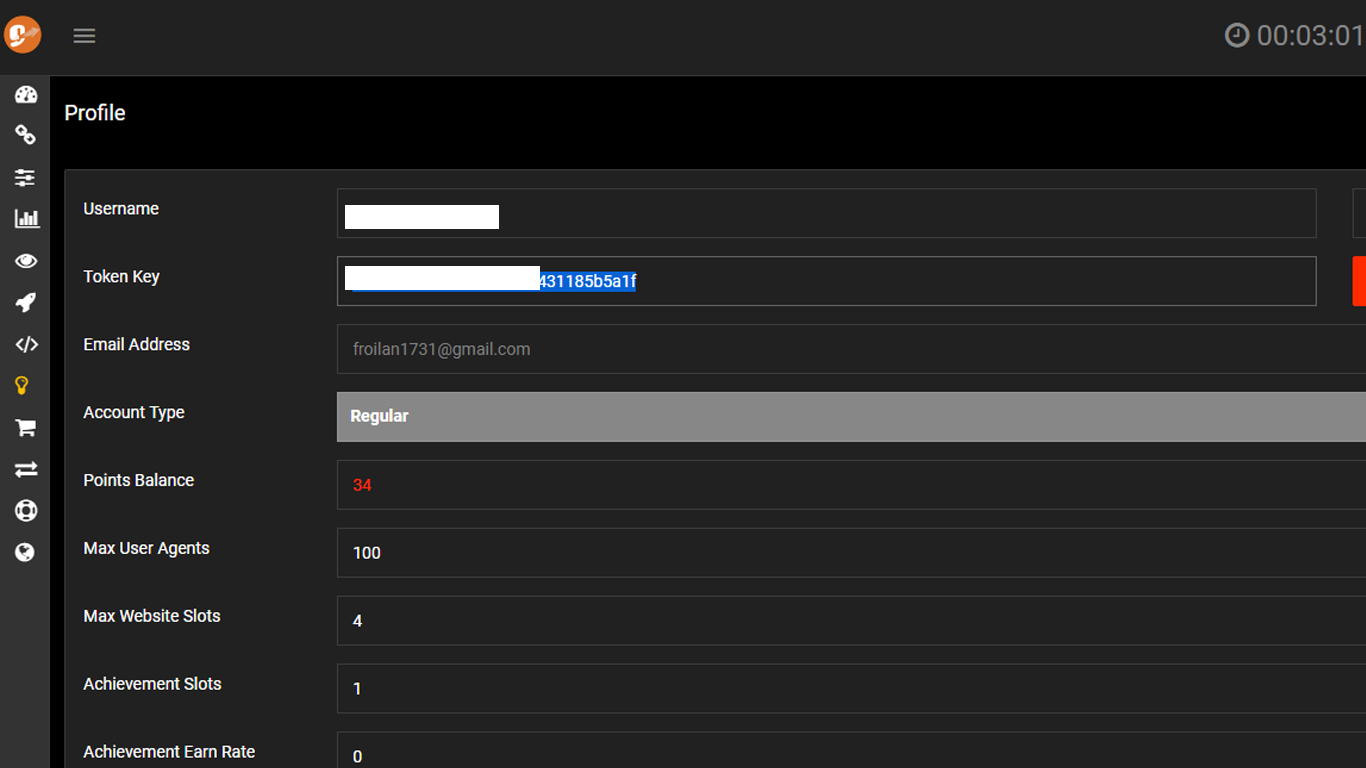Select the eye icon in sidebar
This screenshot has height=768, width=1366.
tap(26, 261)
